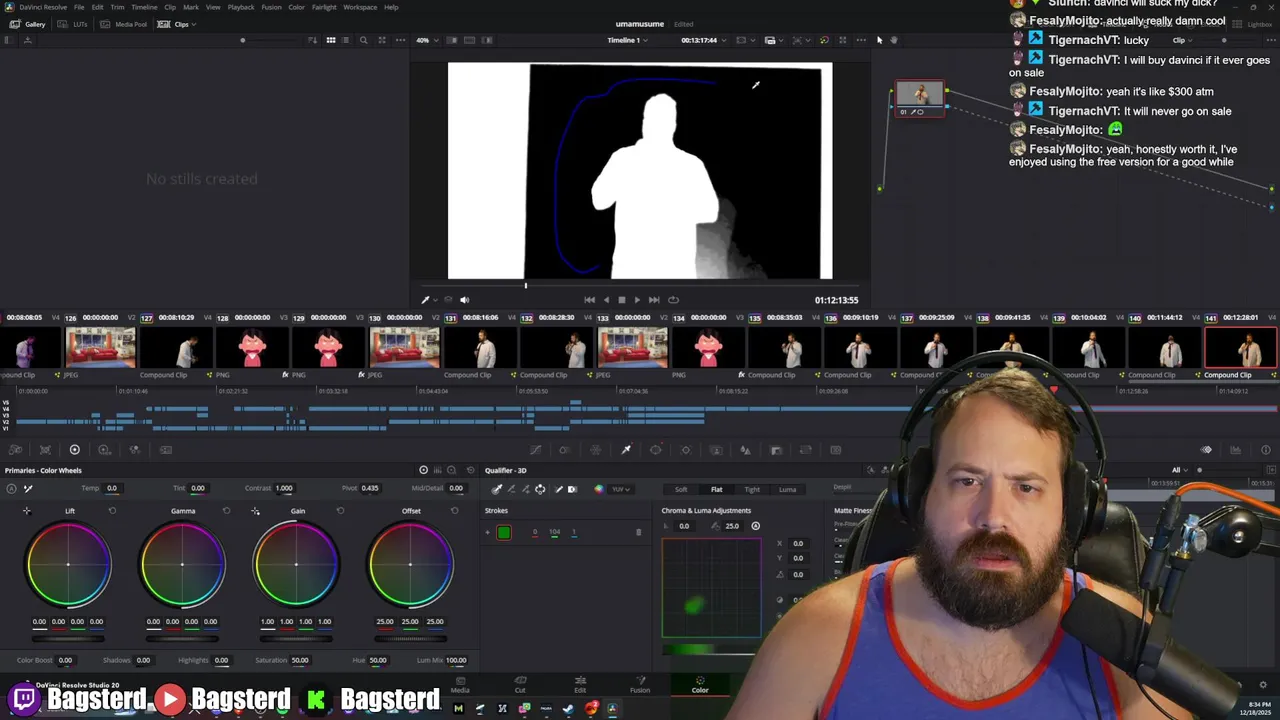Open the Timeline menu
This screenshot has width=1280, height=720.
click(144, 7)
